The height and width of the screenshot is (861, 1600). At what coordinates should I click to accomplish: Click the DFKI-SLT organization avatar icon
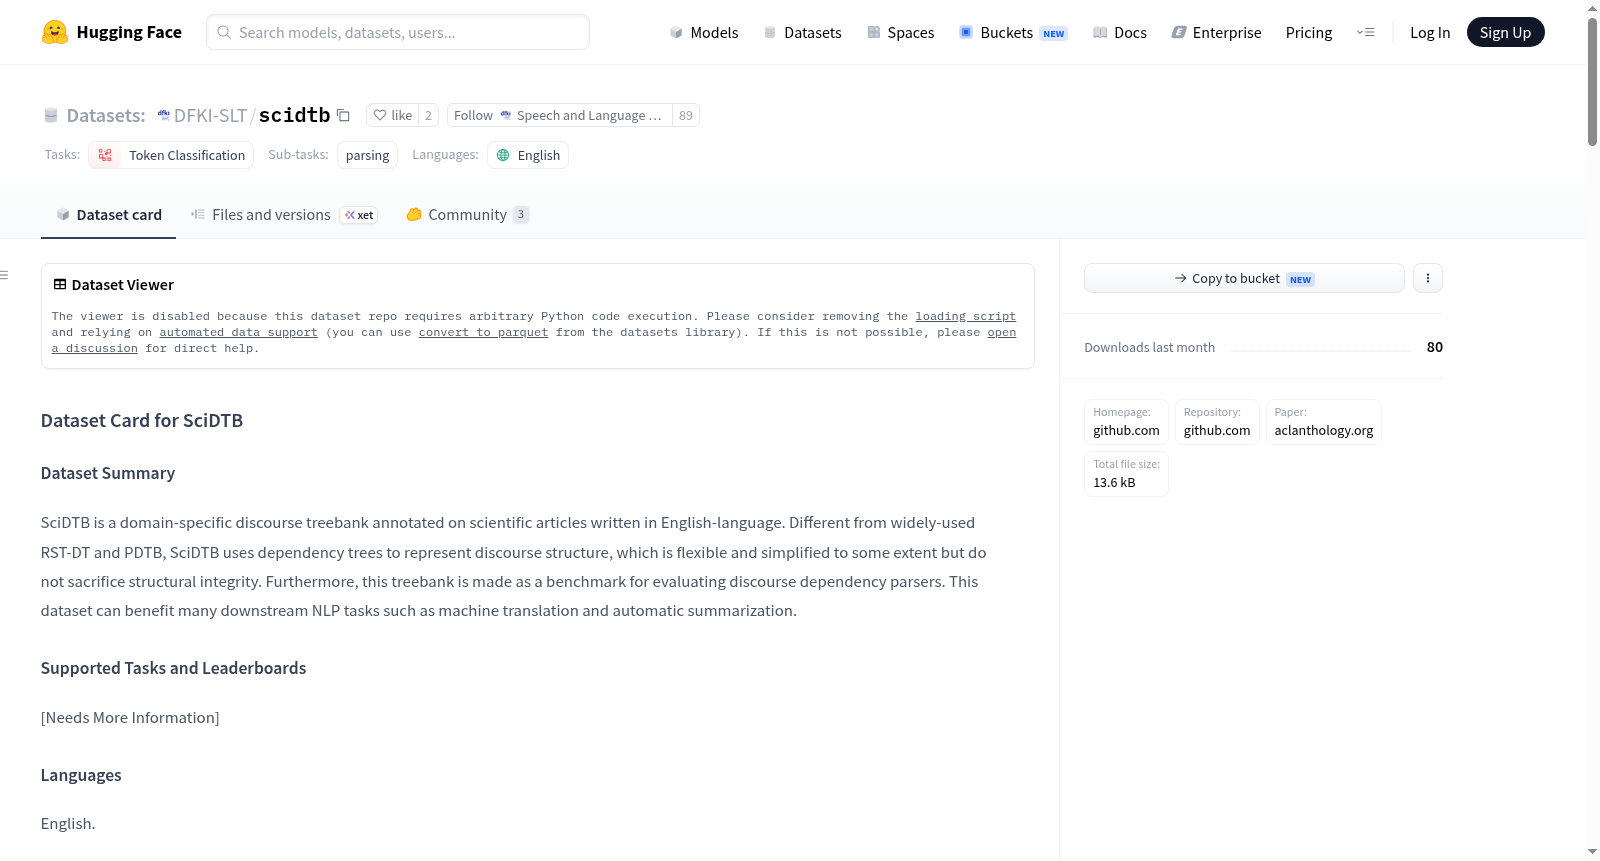(164, 115)
